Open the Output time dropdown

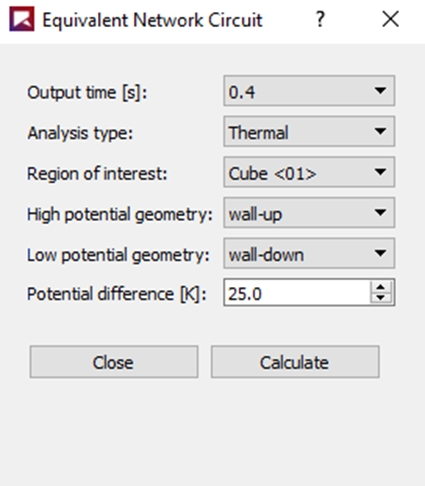pyautogui.click(x=309, y=91)
